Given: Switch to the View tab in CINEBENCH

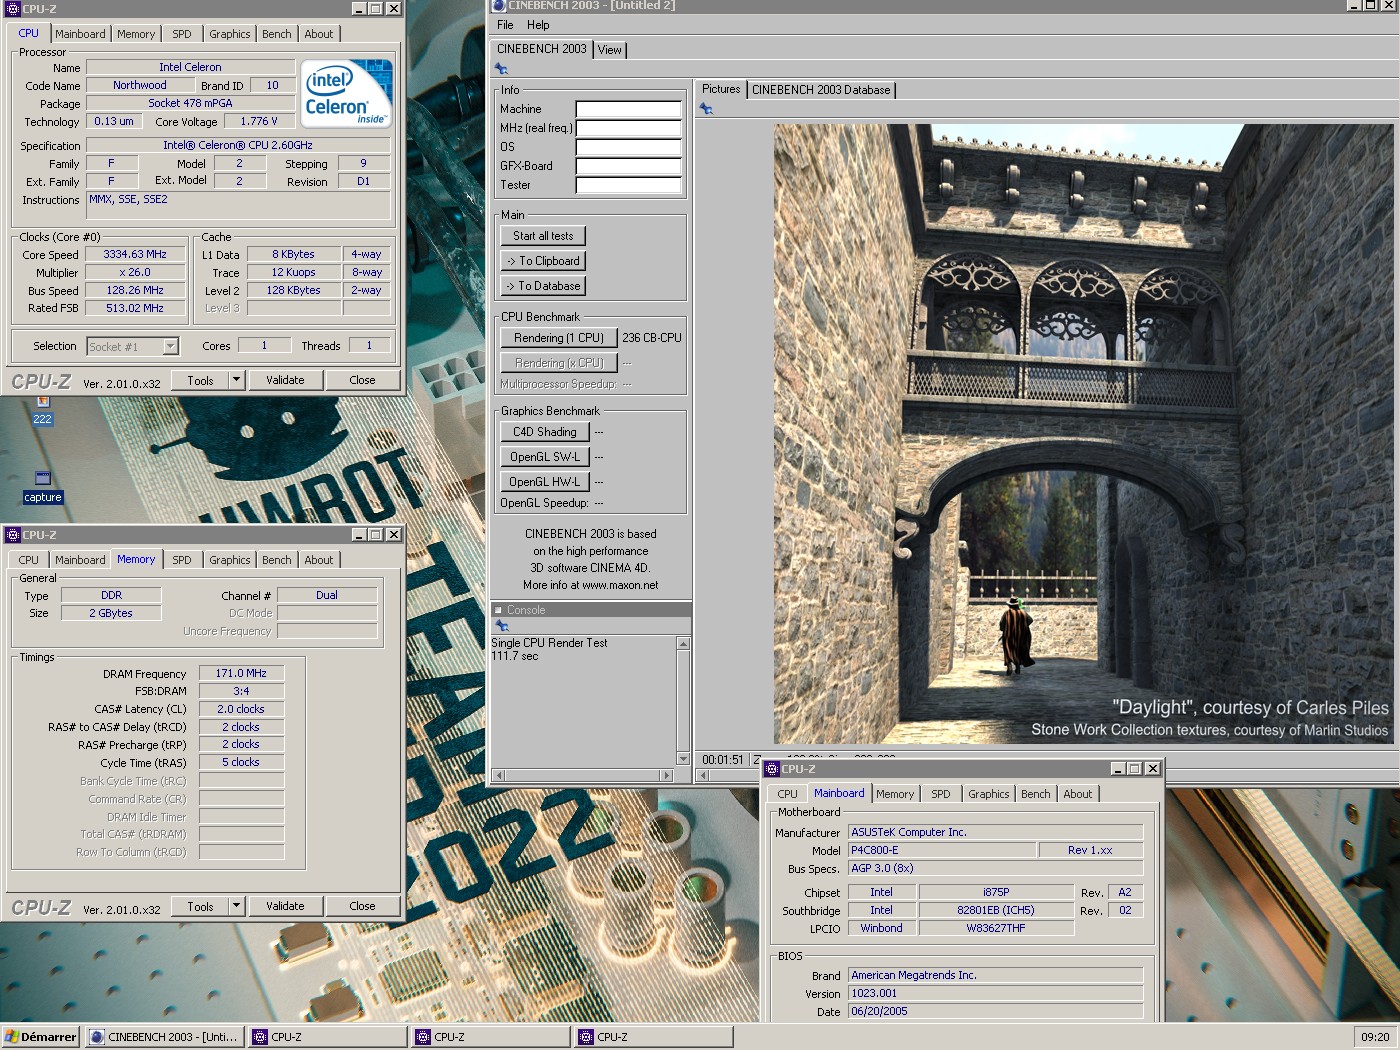Looking at the screenshot, I should click(610, 50).
